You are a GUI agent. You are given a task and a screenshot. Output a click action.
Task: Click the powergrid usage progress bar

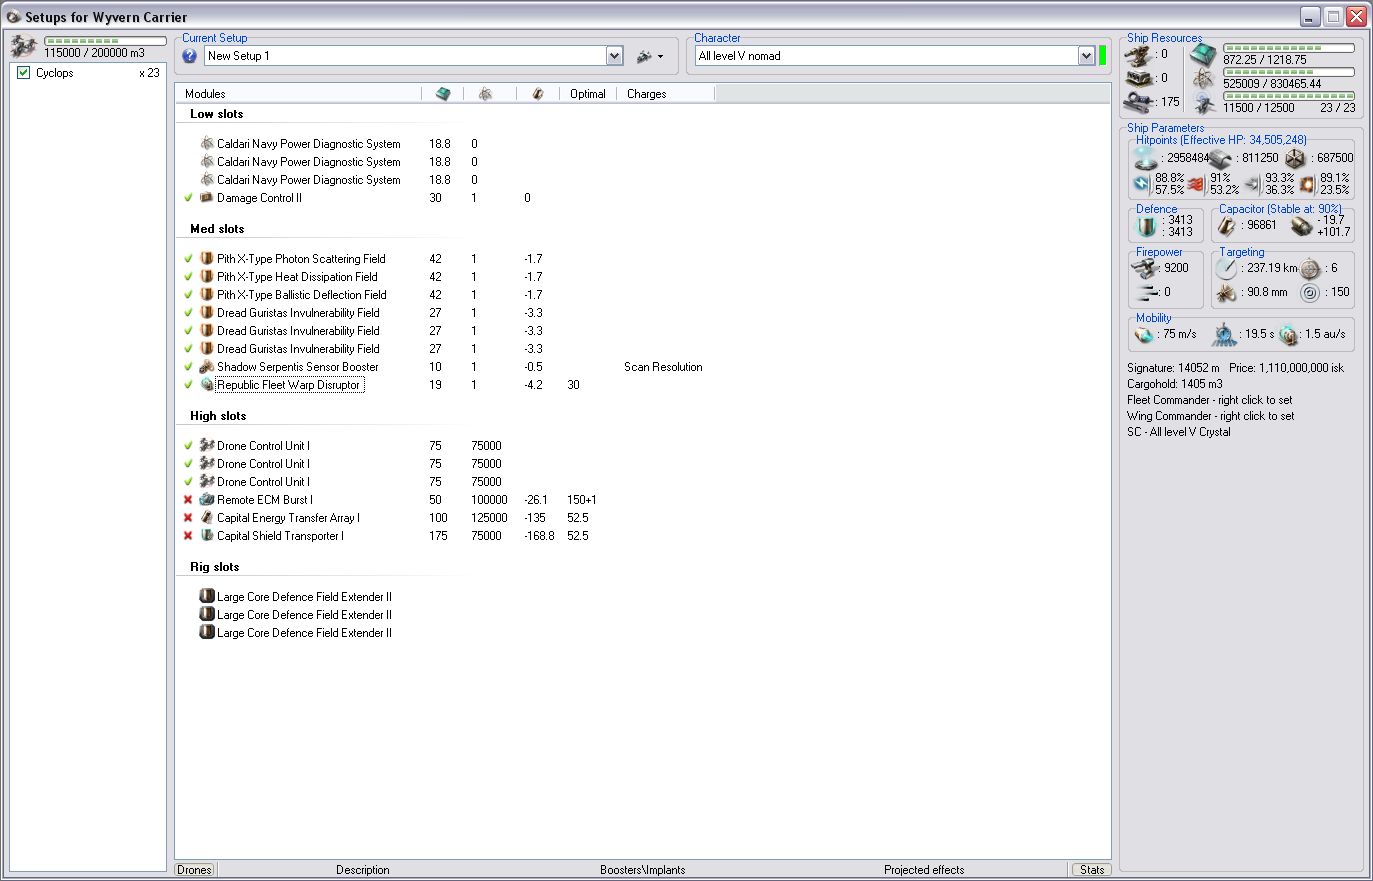[1289, 72]
